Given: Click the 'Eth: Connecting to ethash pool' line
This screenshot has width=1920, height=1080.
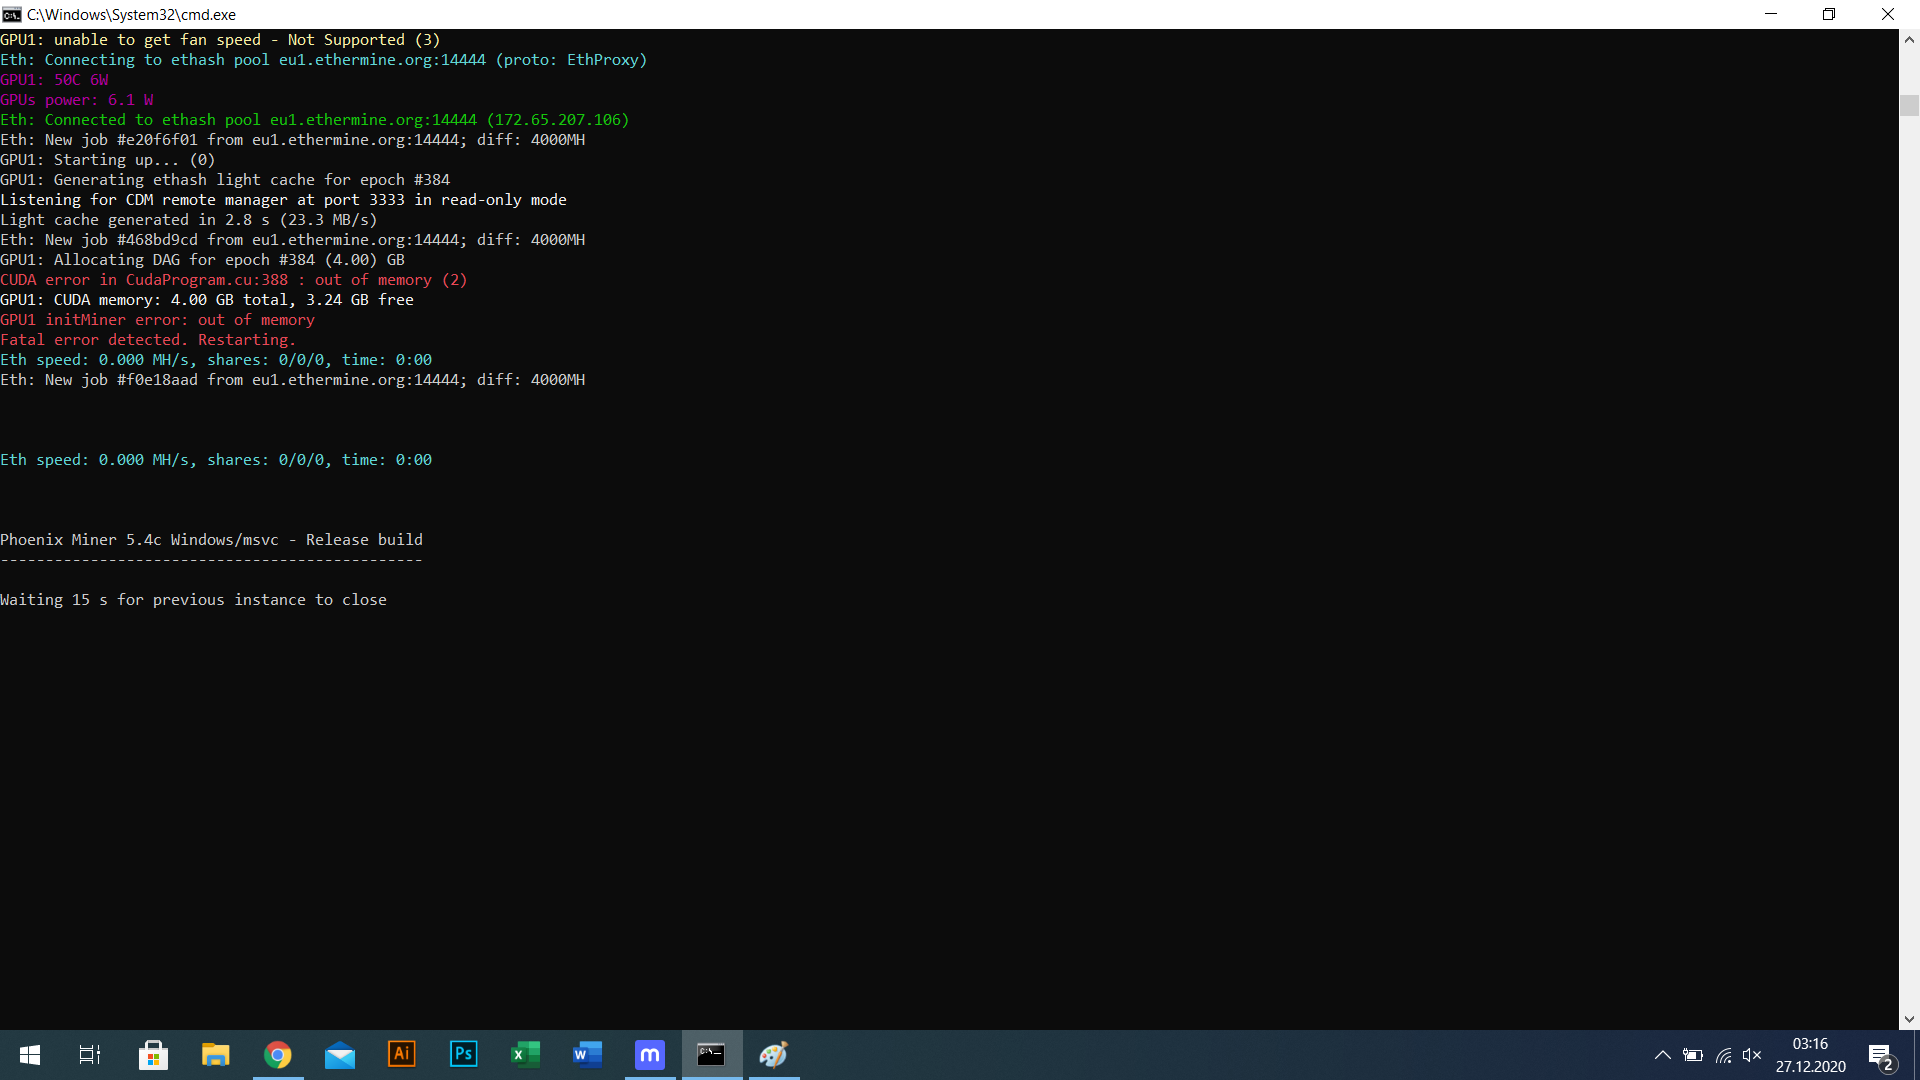Looking at the screenshot, I should click(323, 60).
